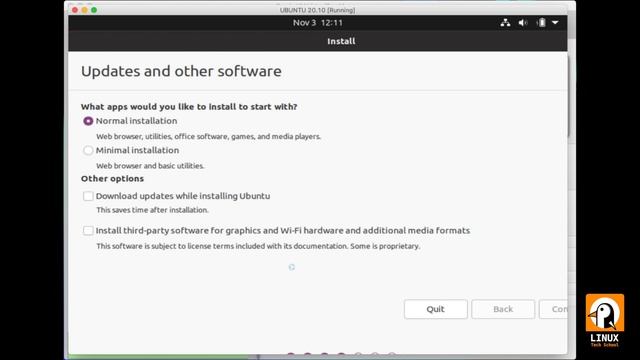
Task: Click the Quit button
Action: coord(436,309)
